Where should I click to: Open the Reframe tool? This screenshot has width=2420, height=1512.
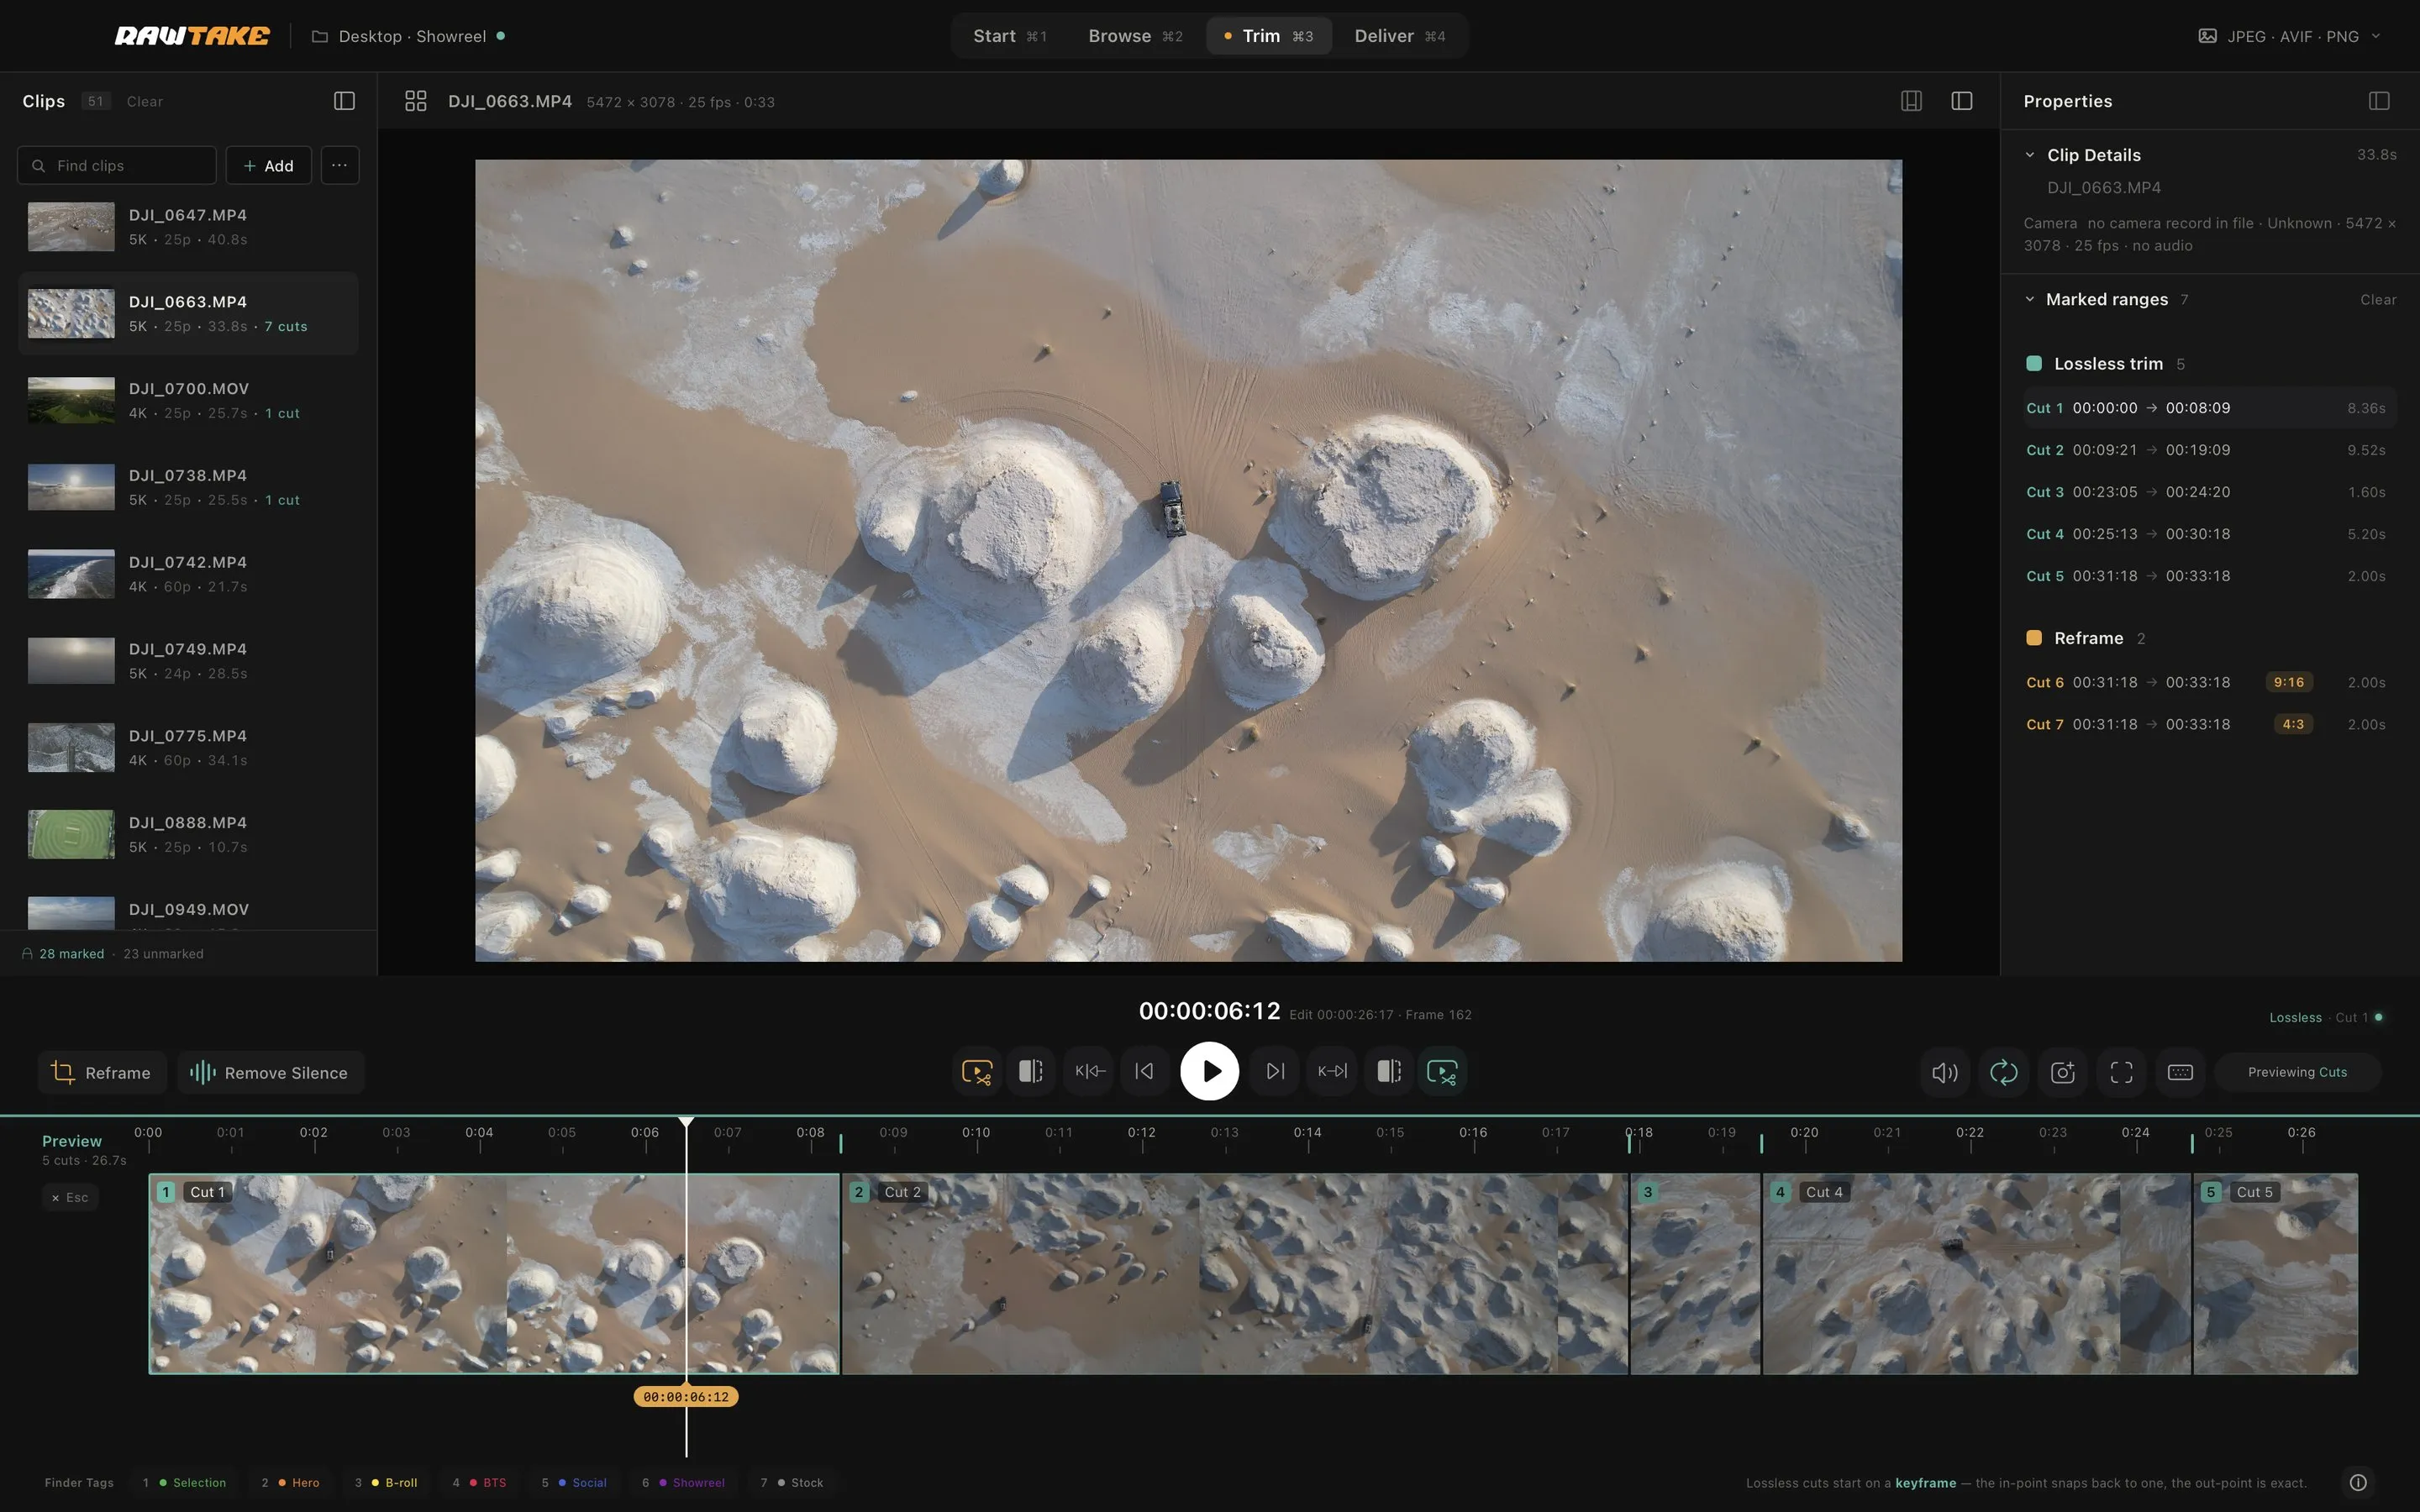[102, 1072]
